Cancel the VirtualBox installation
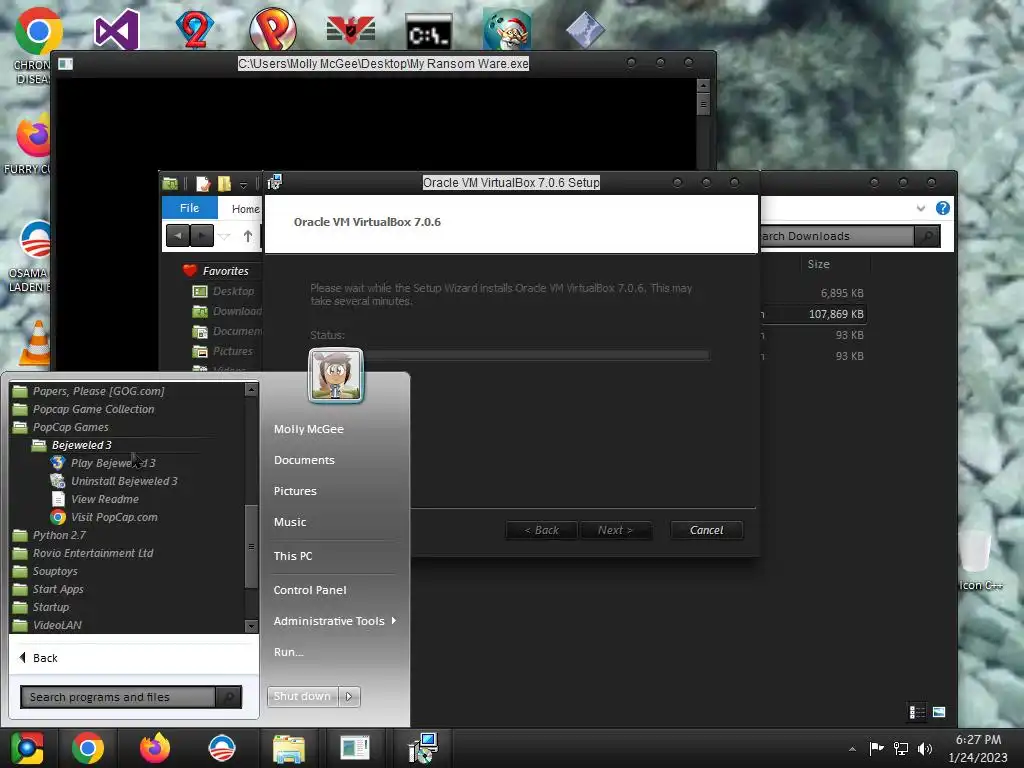 (x=707, y=530)
